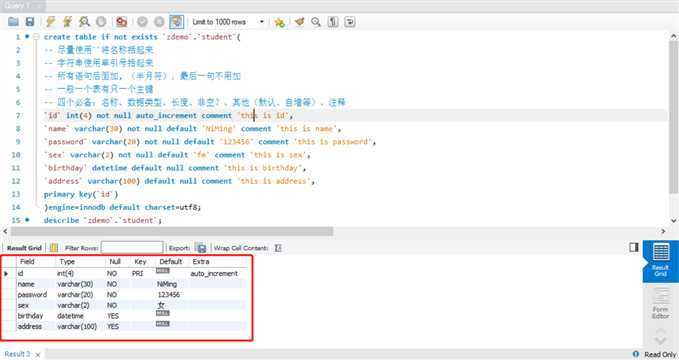Toggle display of invisible characters
The width and height of the screenshot is (679, 360).
[333, 22]
